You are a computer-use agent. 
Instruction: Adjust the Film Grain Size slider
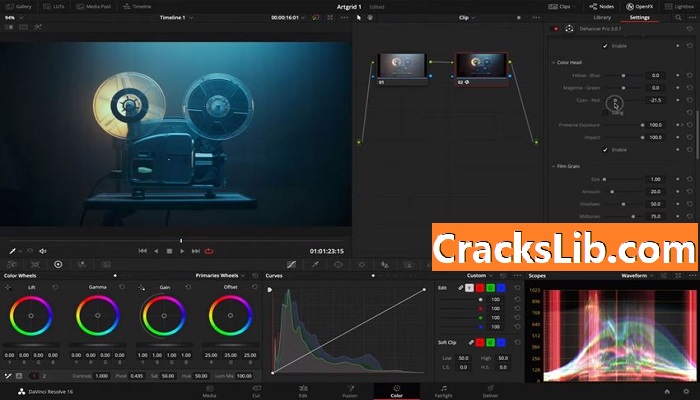[x=604, y=179]
